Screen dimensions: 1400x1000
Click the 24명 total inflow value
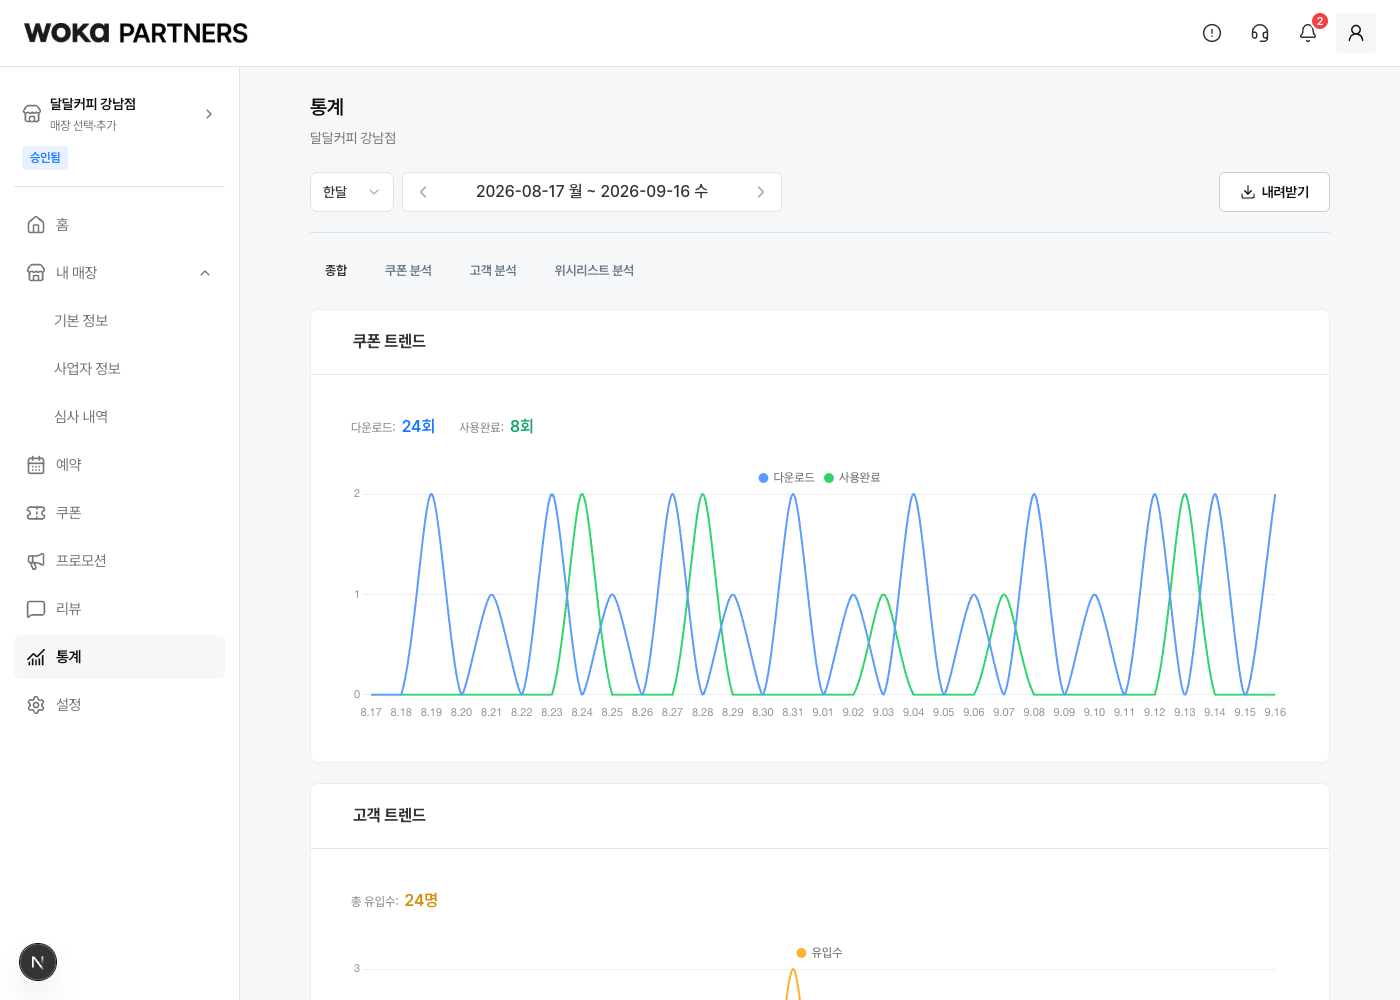point(421,900)
